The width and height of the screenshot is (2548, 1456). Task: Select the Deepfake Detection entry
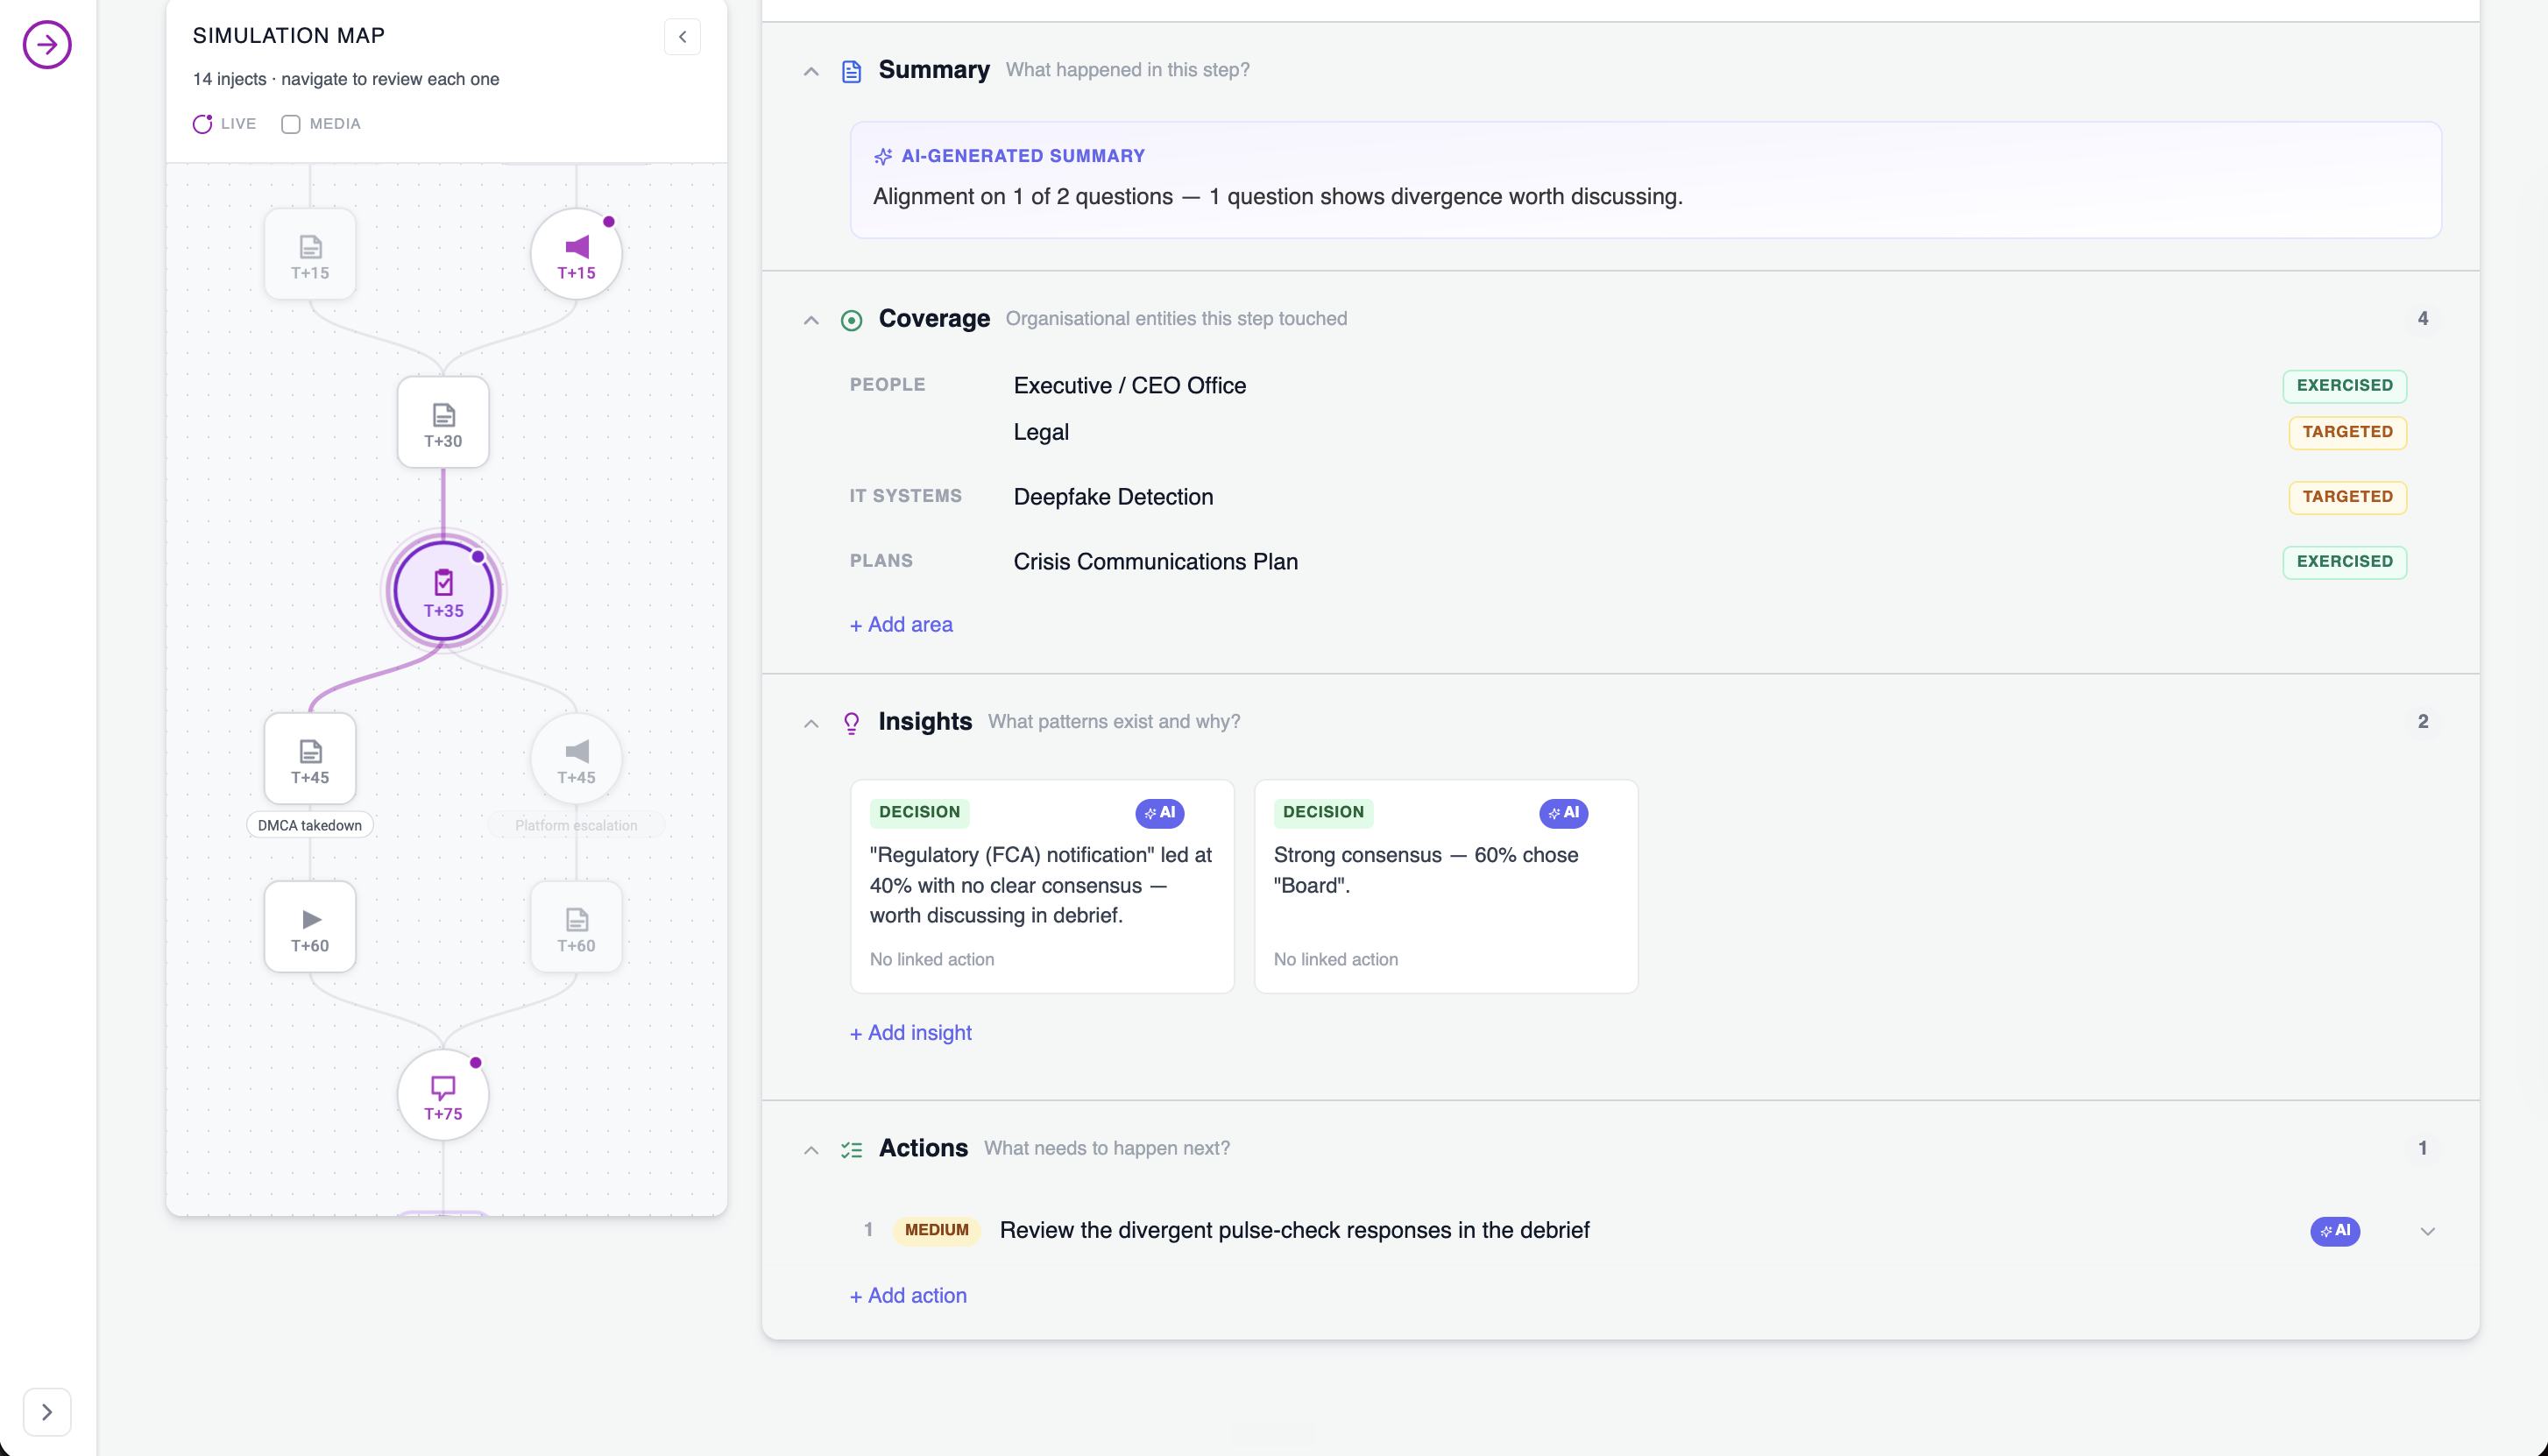(x=1113, y=497)
